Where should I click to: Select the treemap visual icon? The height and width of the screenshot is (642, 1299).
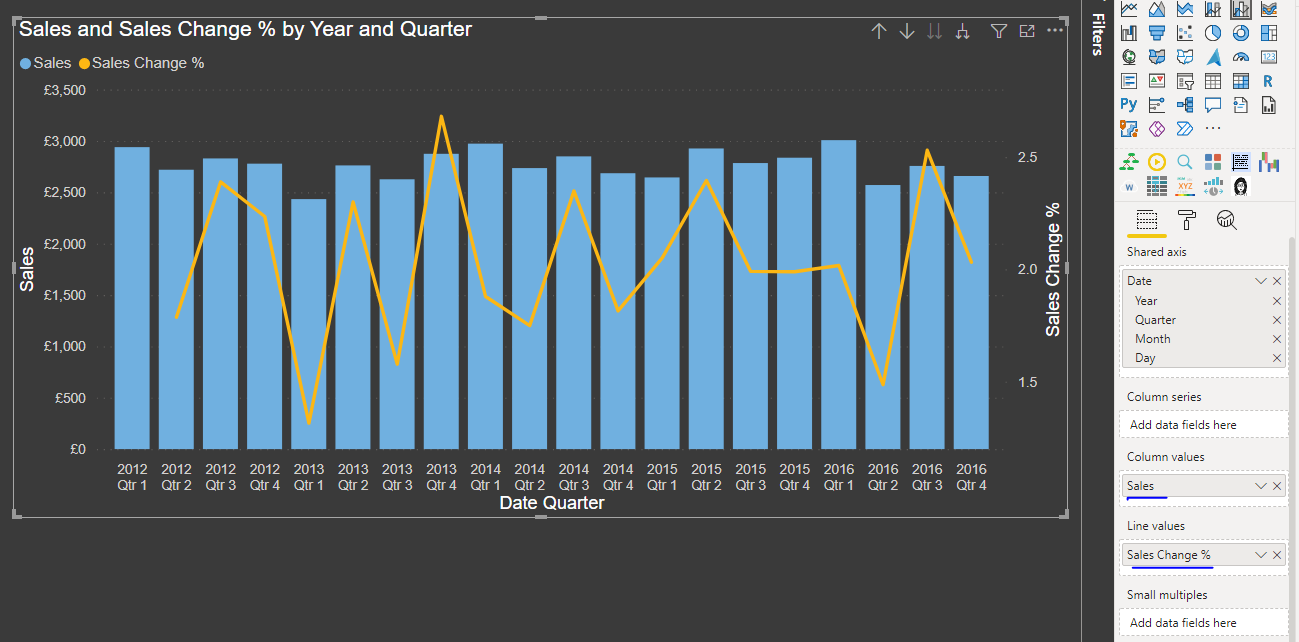(x=1269, y=33)
